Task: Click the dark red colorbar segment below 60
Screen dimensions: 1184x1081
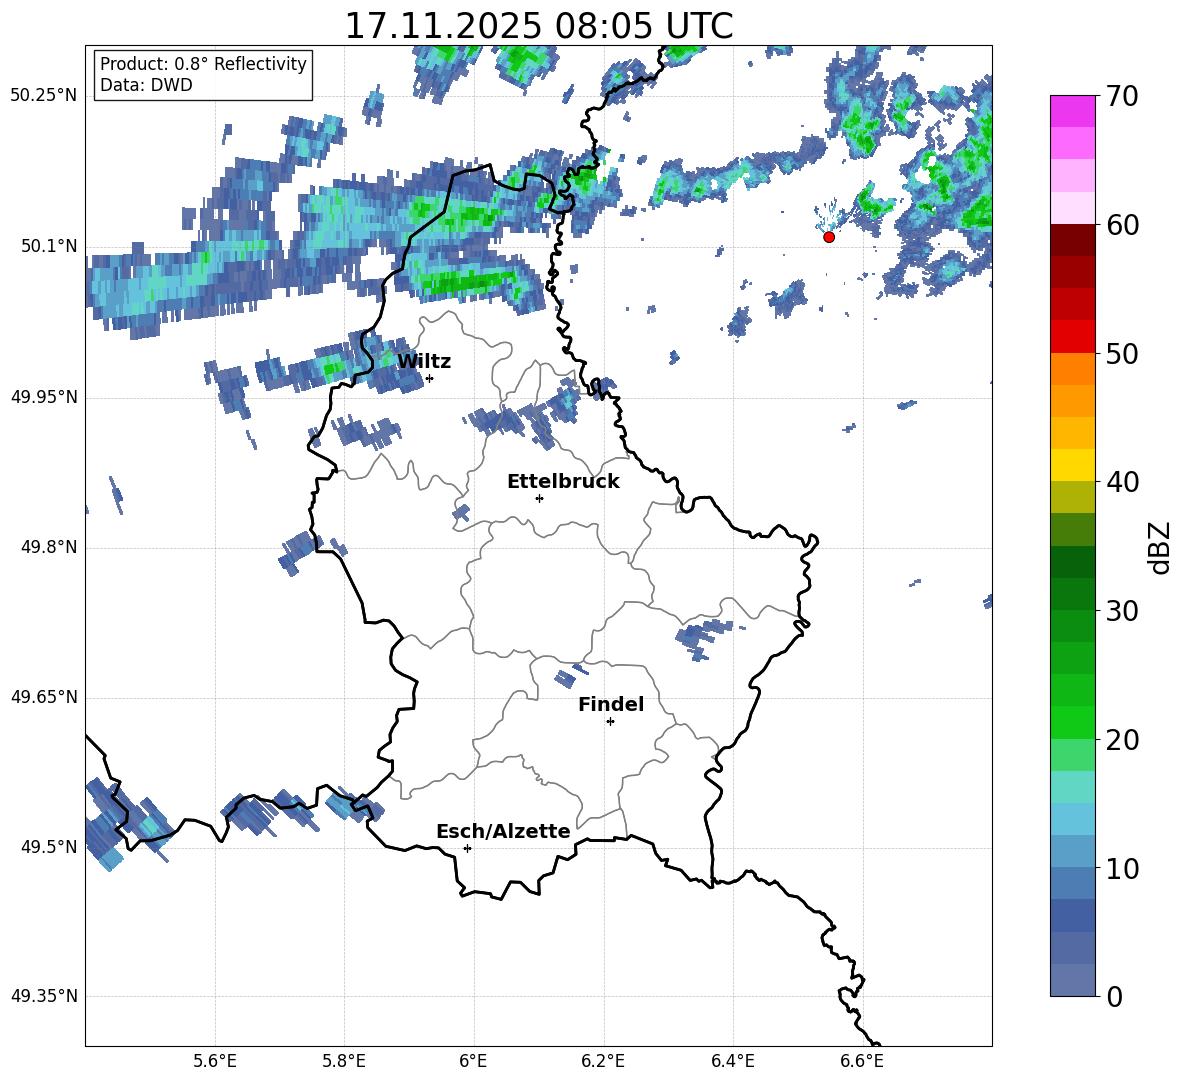Action: 1072,240
